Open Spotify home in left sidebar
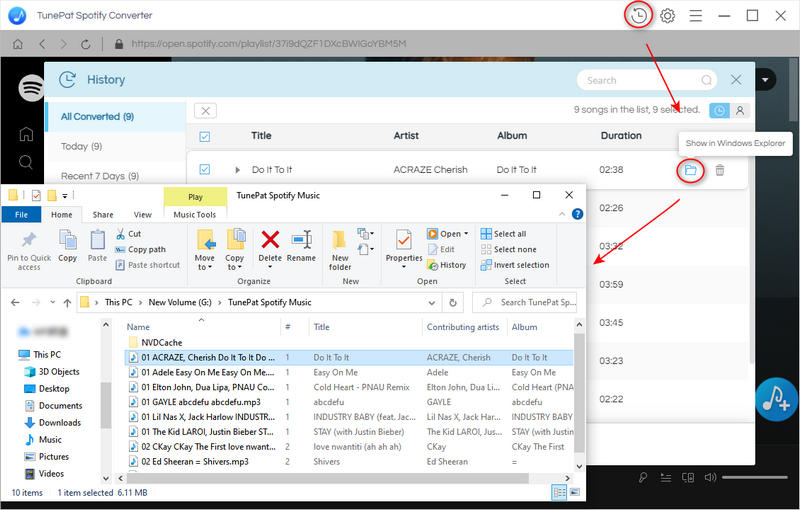800x510 pixels. (26, 134)
